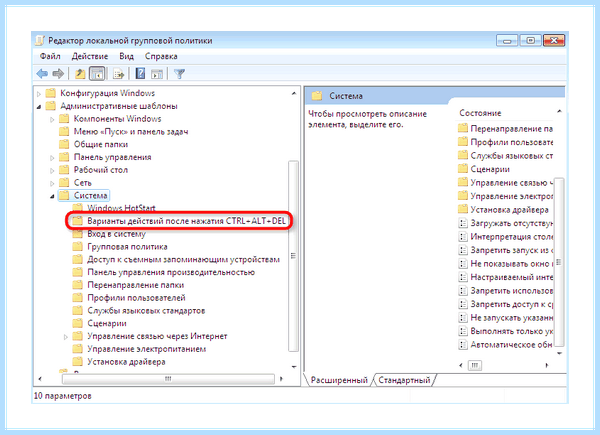600x435 pixels.
Task: Collapse the Система tree node
Action: coord(52,196)
